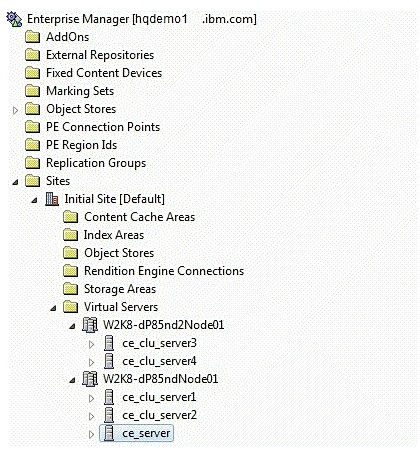Collapse the Sites folder node
Image resolution: width=420 pixels, height=453 pixels.
tap(15, 182)
